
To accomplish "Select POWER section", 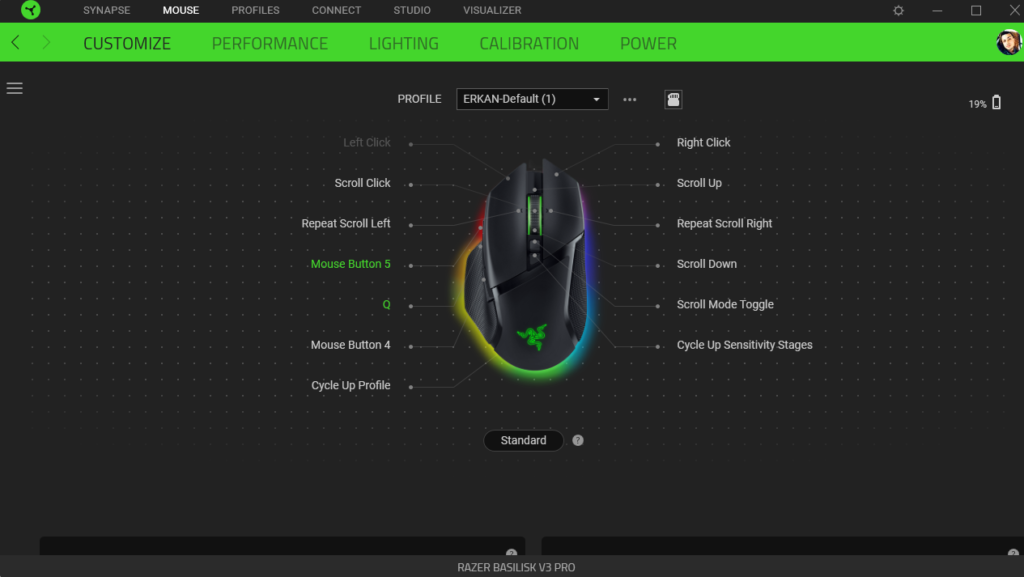I will pos(648,43).
